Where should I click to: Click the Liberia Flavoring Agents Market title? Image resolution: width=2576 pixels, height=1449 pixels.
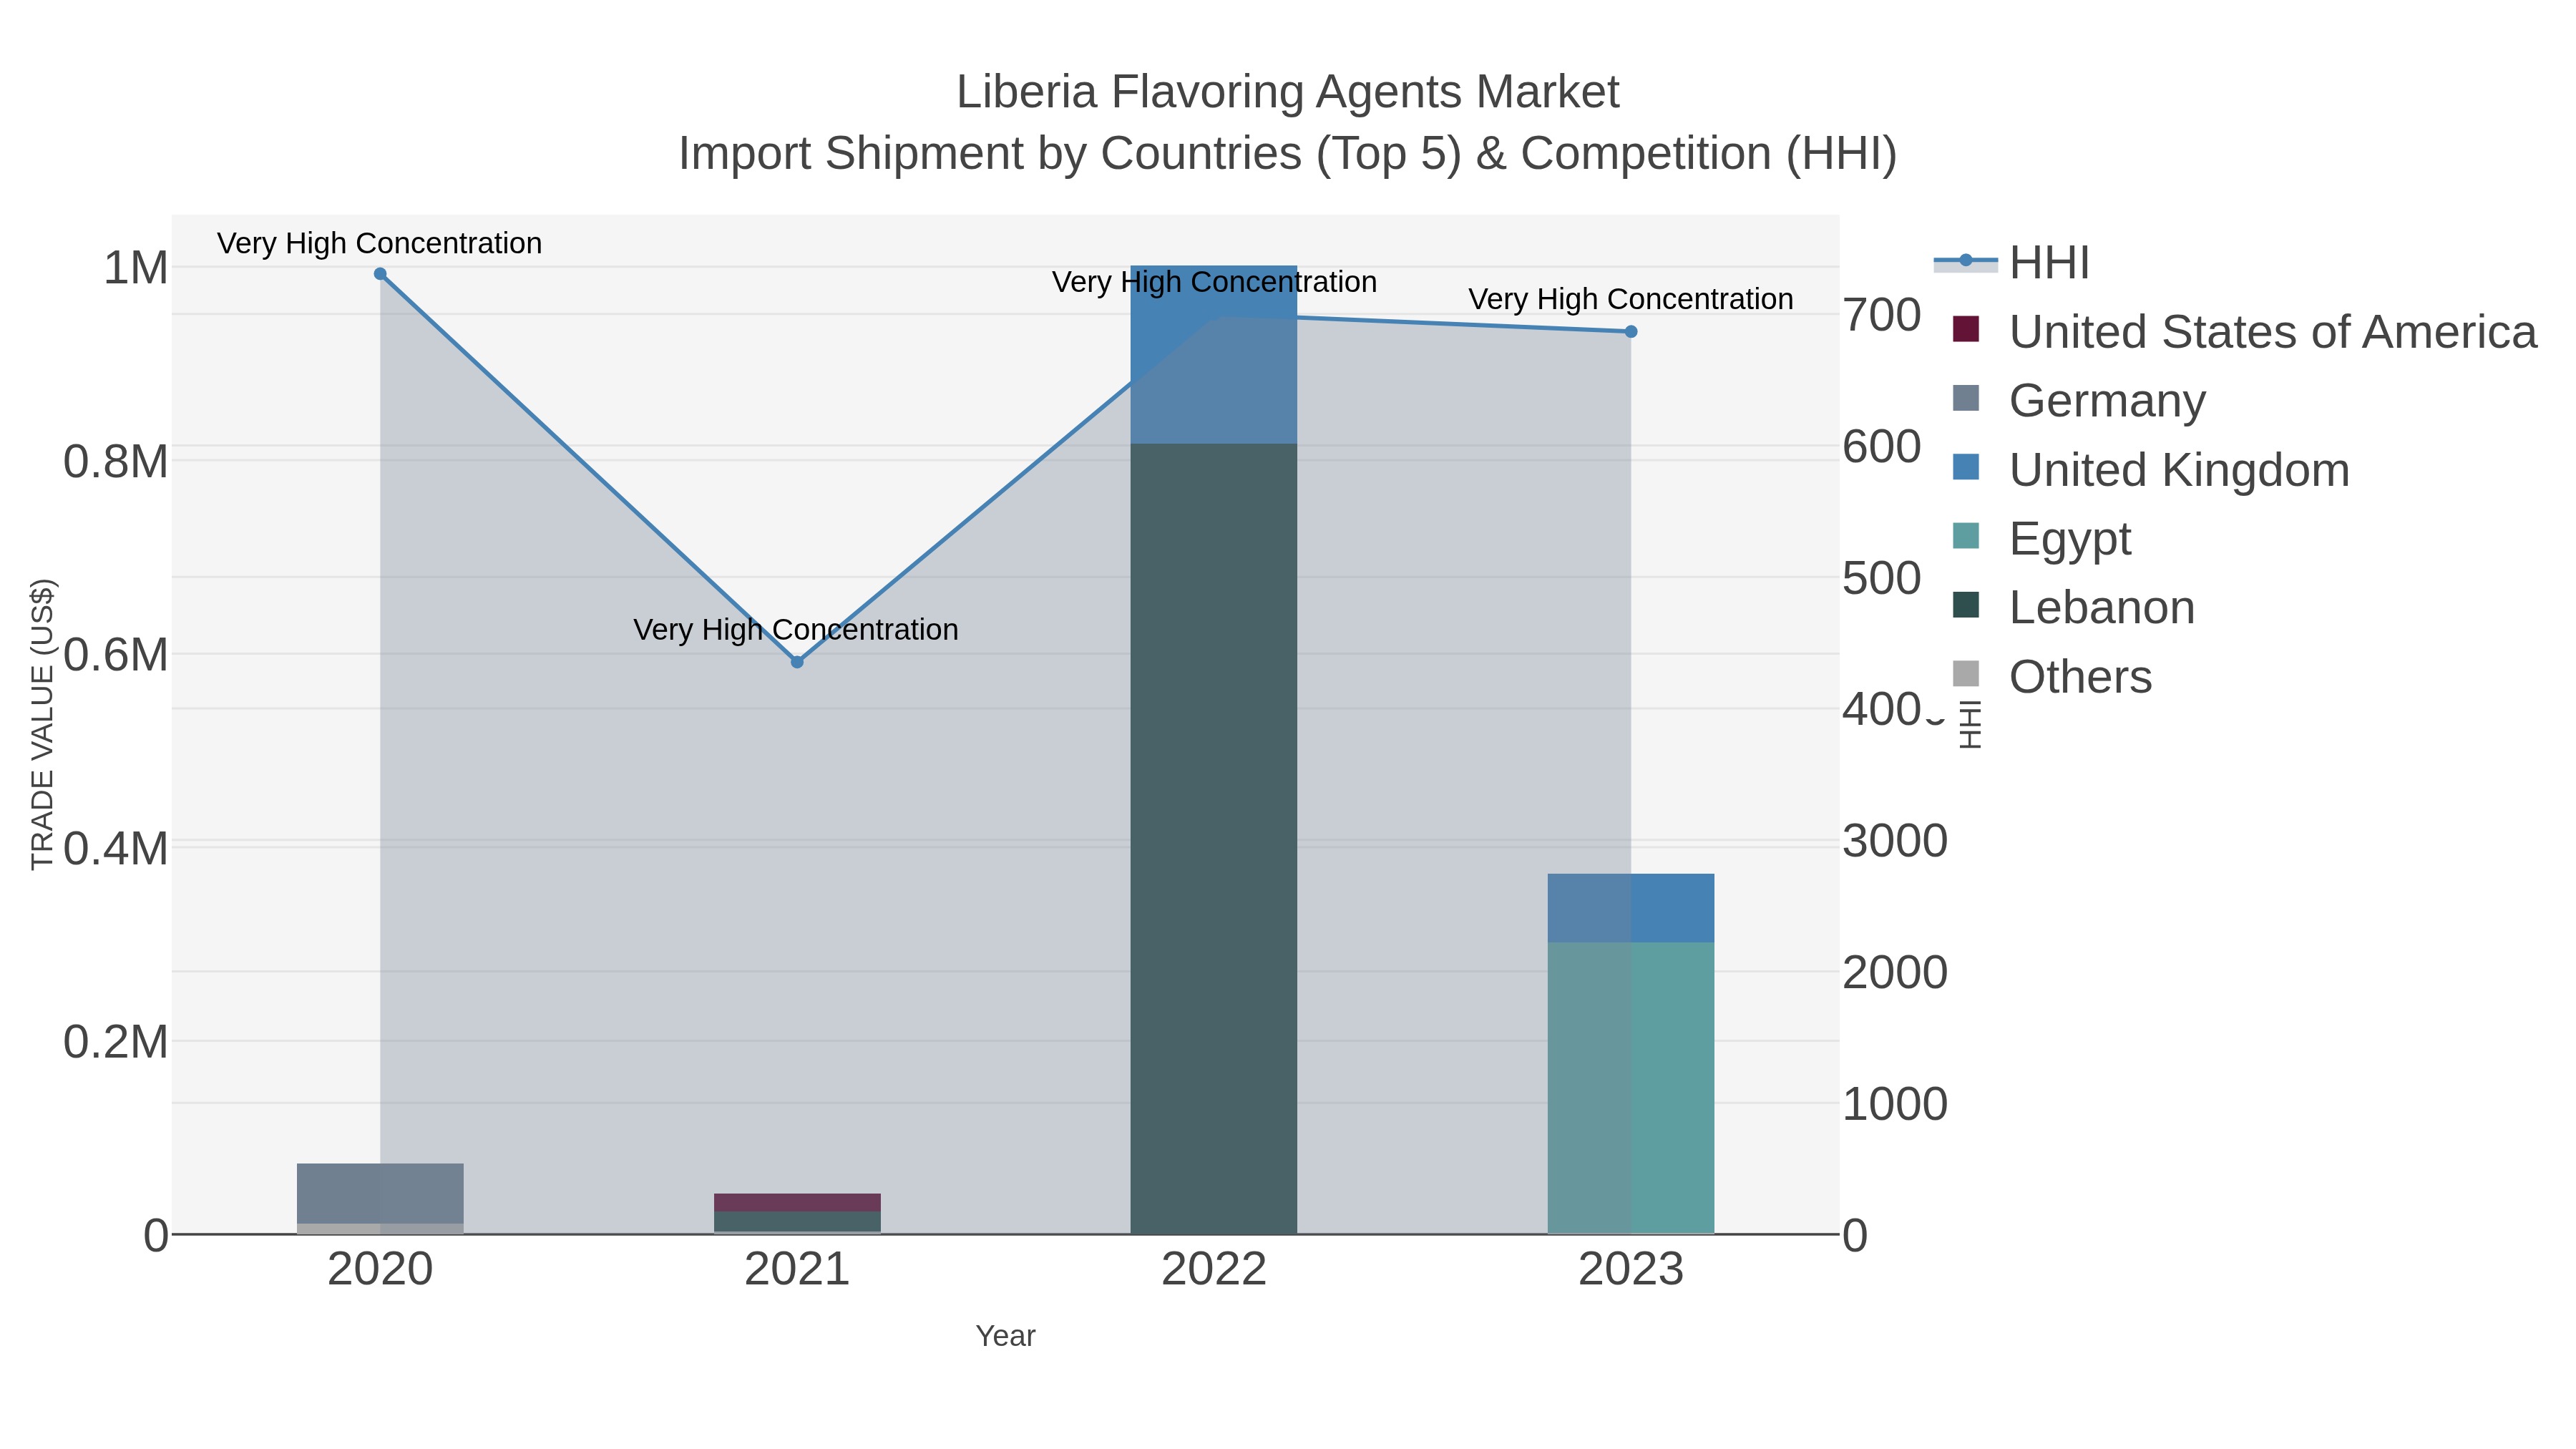click(x=1288, y=92)
